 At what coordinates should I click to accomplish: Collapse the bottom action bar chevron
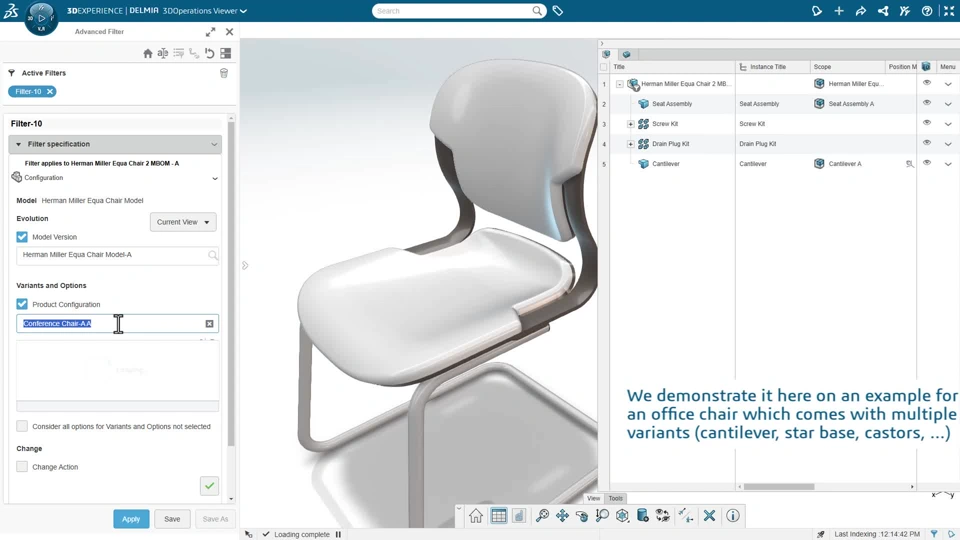pos(459,508)
